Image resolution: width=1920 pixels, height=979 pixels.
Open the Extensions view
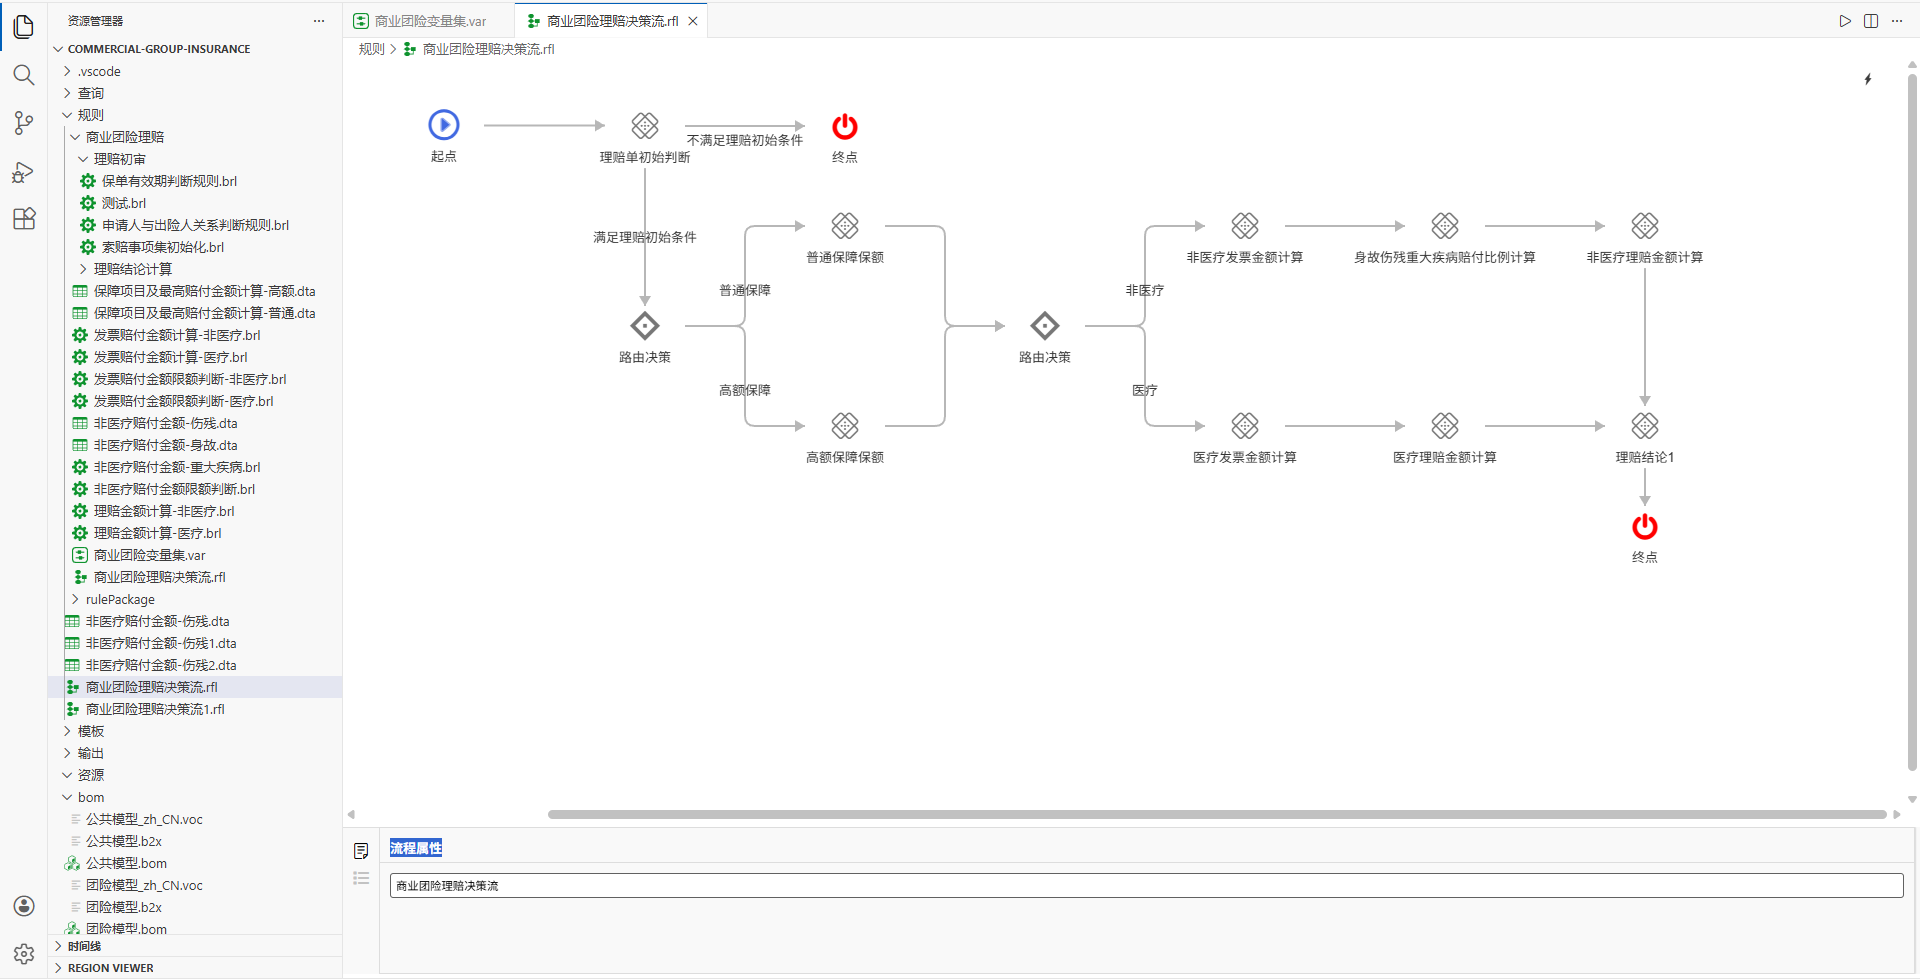click(24, 219)
